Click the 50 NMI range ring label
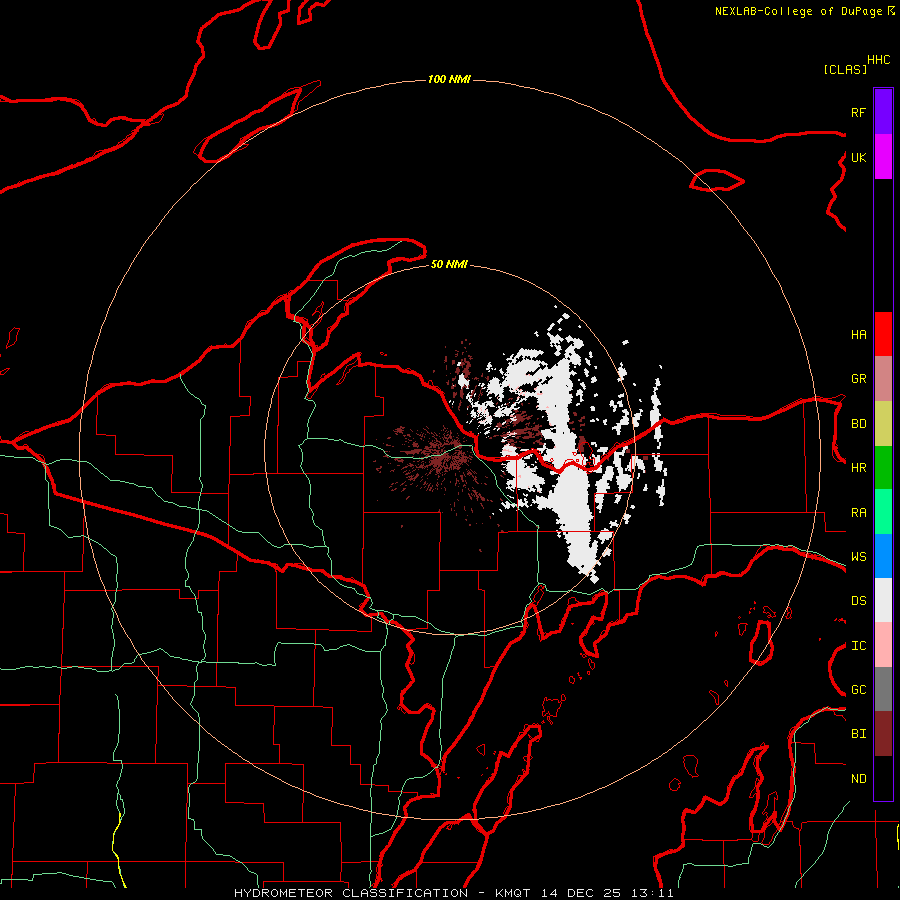The height and width of the screenshot is (900, 900). [x=449, y=264]
